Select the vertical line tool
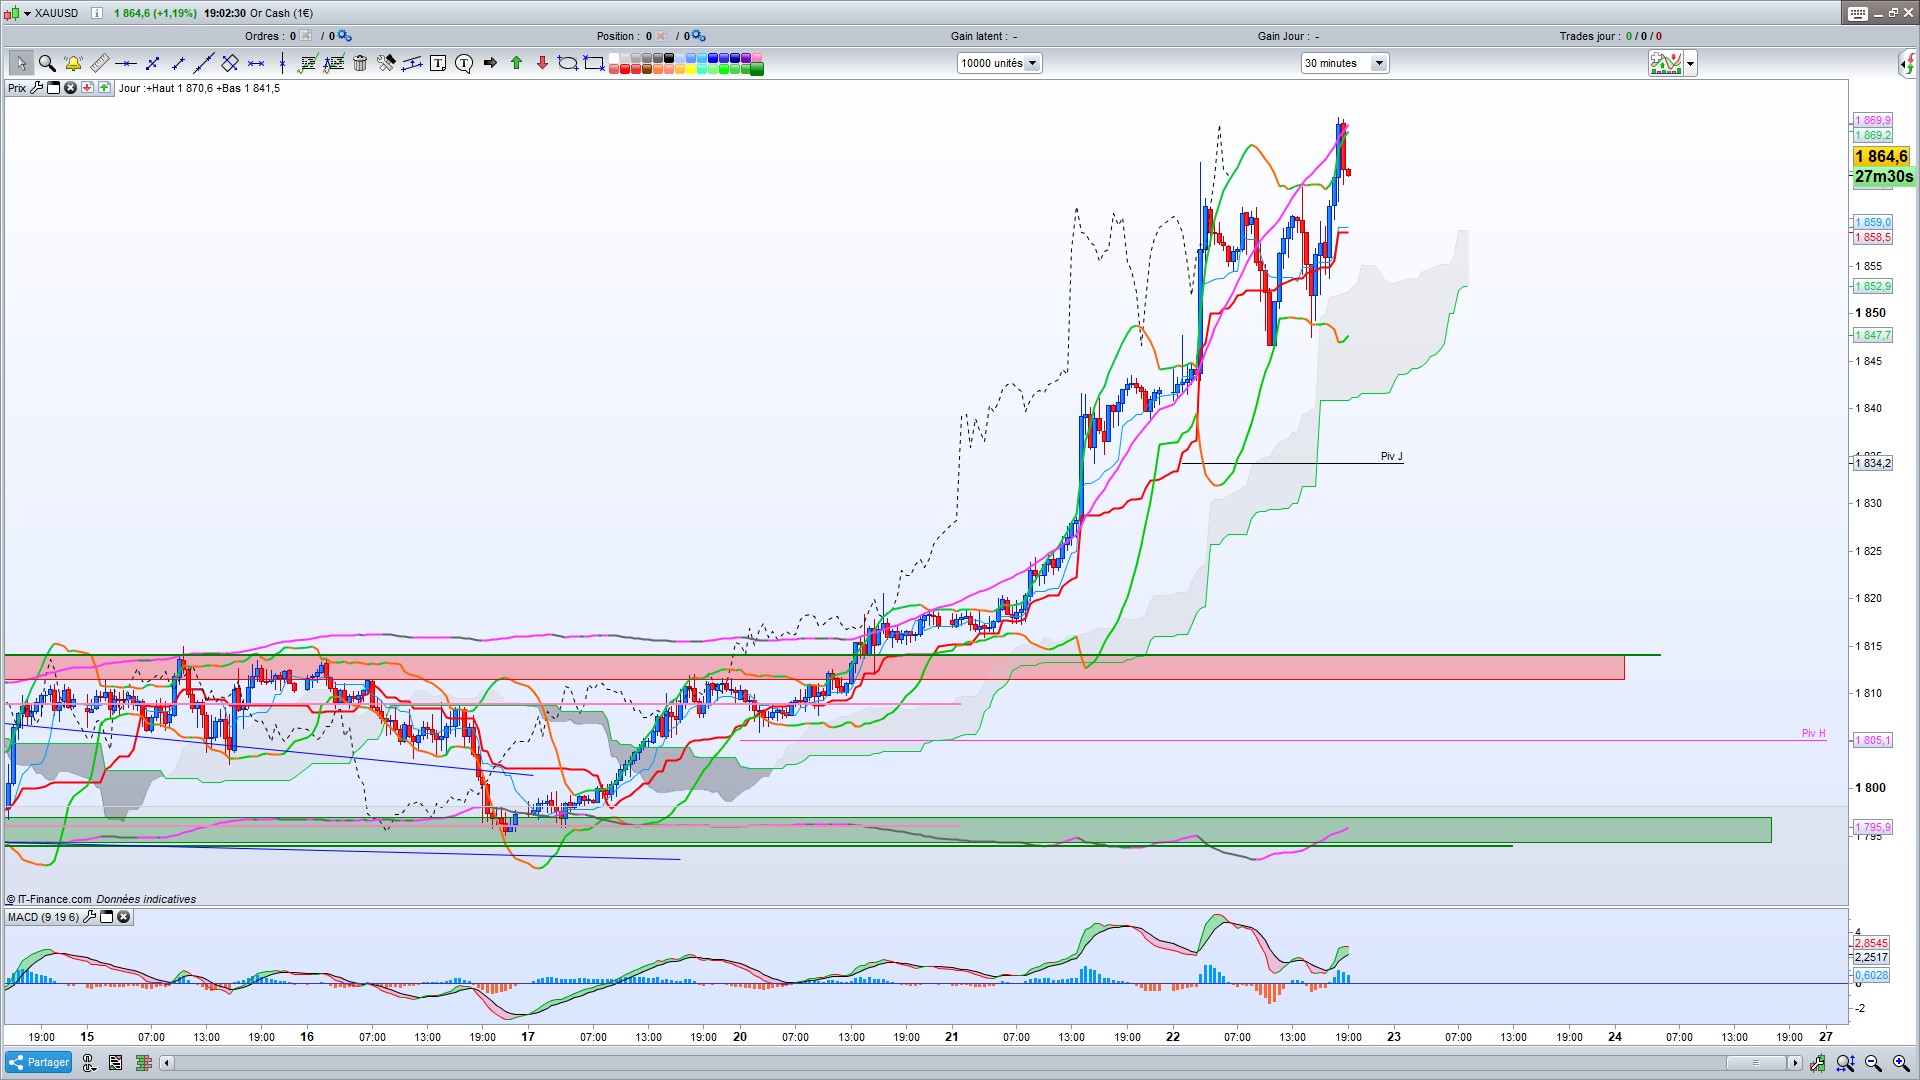 (x=283, y=63)
